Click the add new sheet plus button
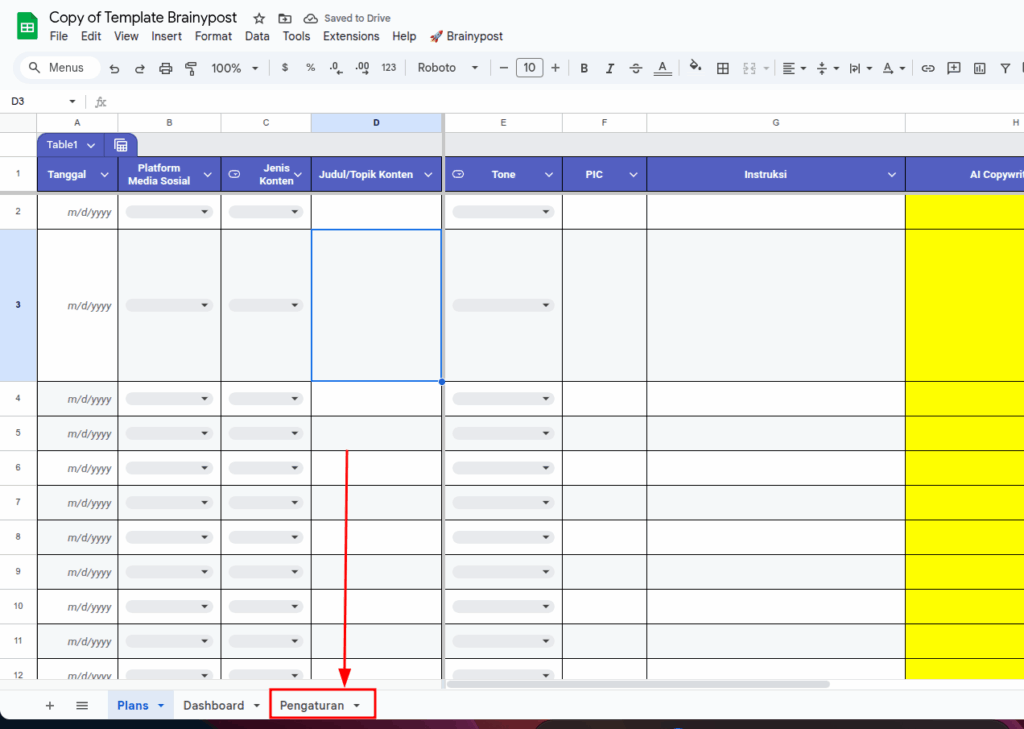This screenshot has width=1024, height=729. pos(50,705)
